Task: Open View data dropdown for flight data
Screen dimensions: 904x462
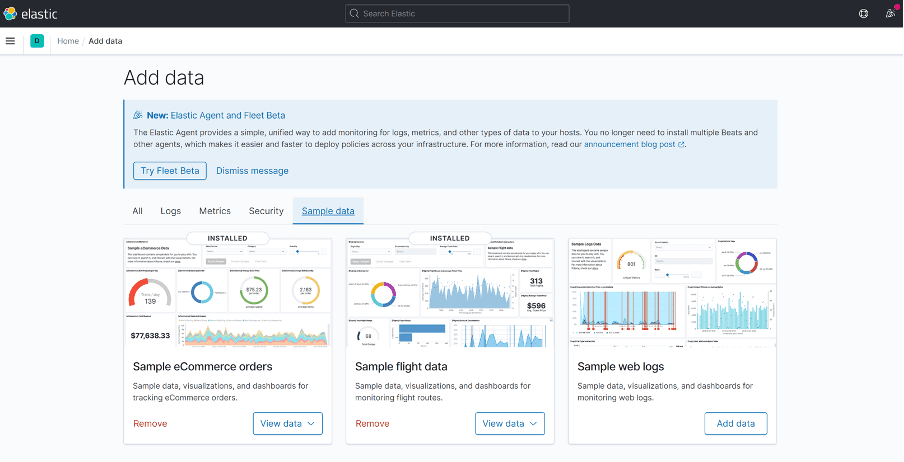Action: click(x=510, y=423)
